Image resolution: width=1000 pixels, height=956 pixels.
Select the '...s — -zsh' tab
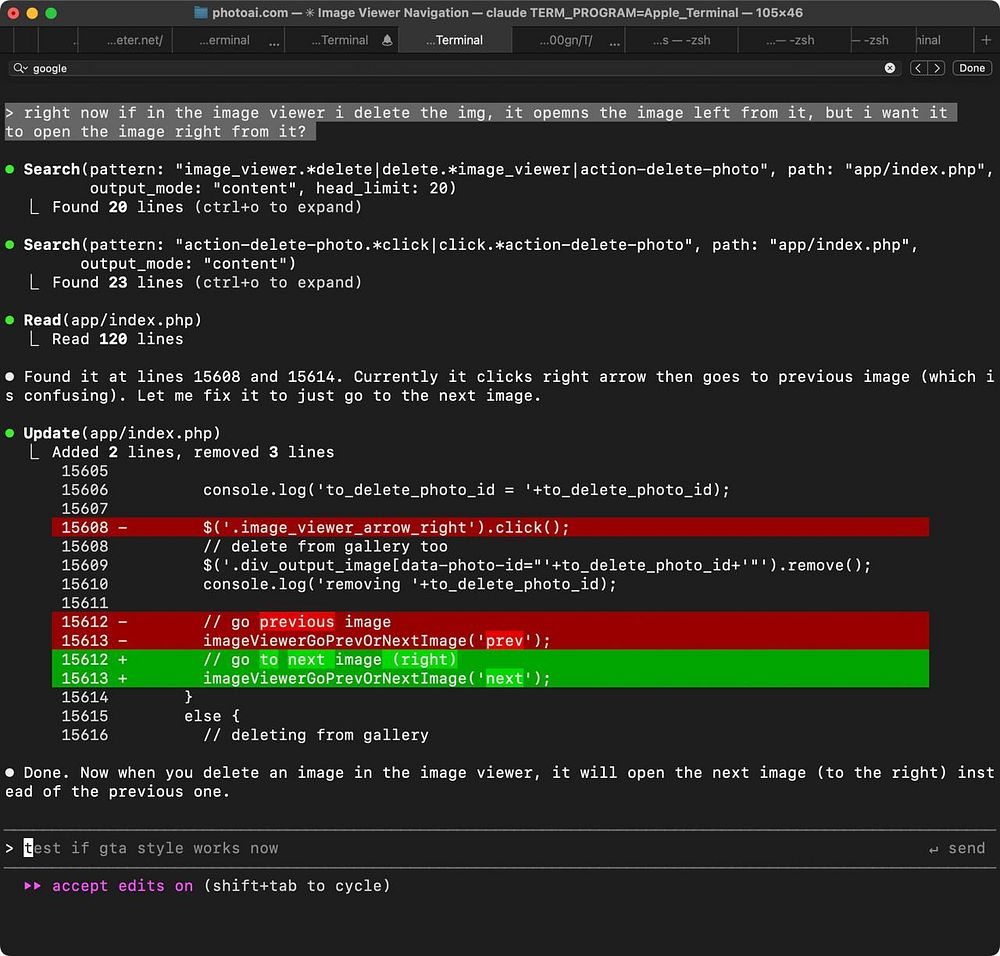[679, 40]
